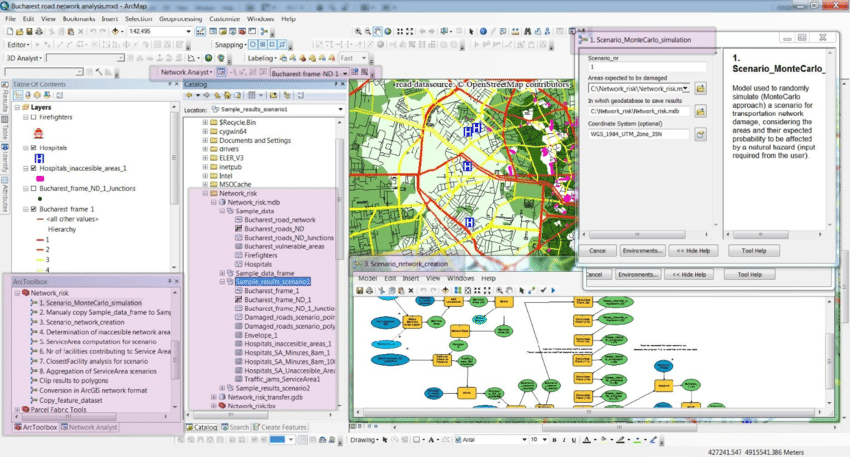This screenshot has width=850, height=457.
Task: Open the Geoprocessing menu
Action: coord(180,18)
